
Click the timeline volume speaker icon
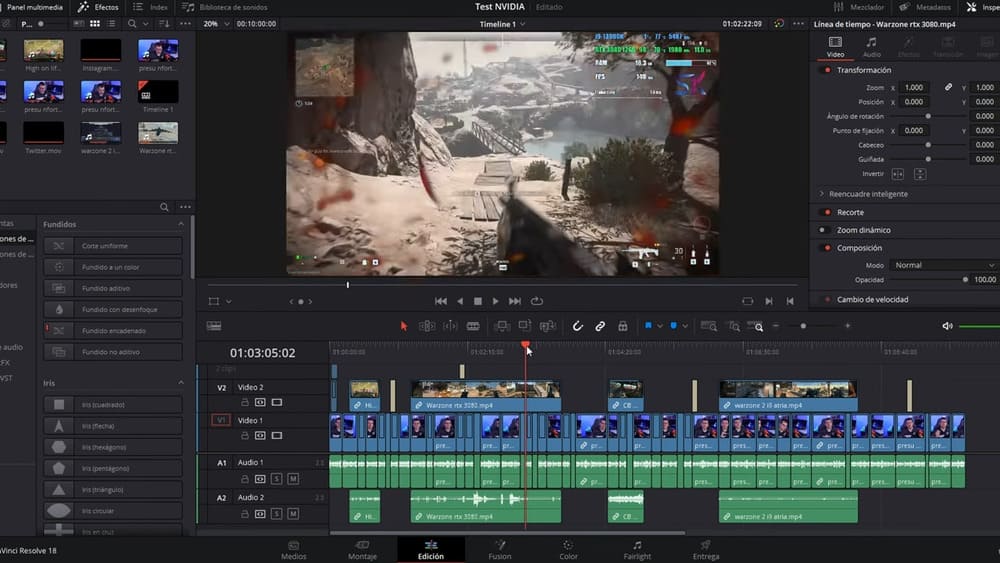[947, 326]
